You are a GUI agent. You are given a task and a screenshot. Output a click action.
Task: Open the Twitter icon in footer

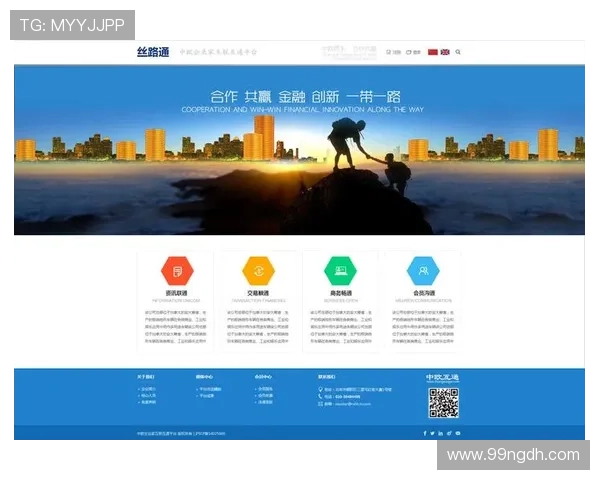click(x=434, y=433)
